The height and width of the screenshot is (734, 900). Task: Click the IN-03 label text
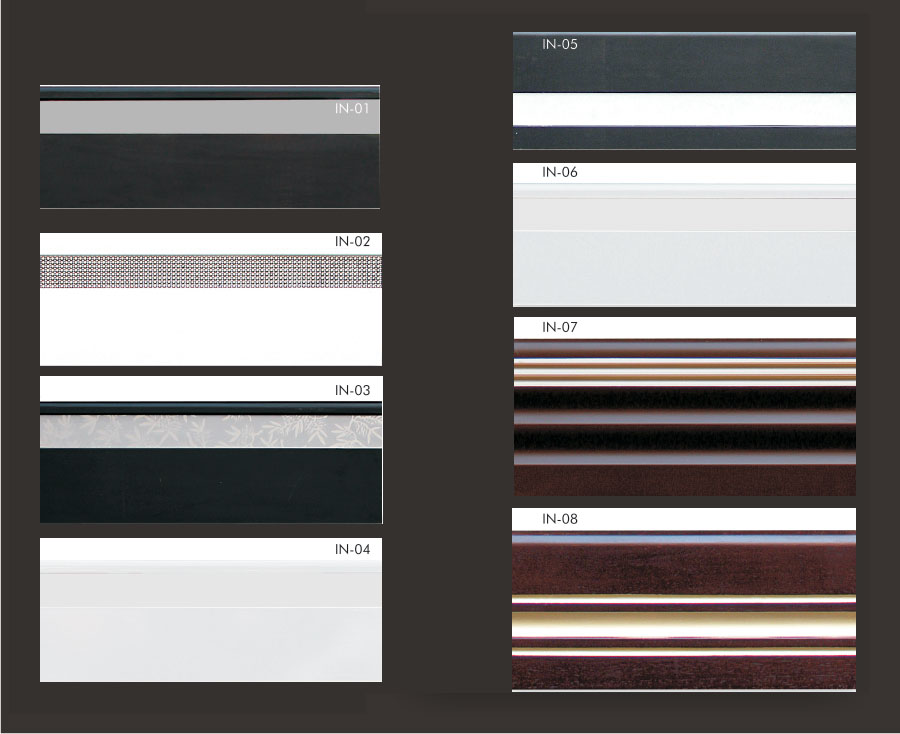[x=352, y=390]
